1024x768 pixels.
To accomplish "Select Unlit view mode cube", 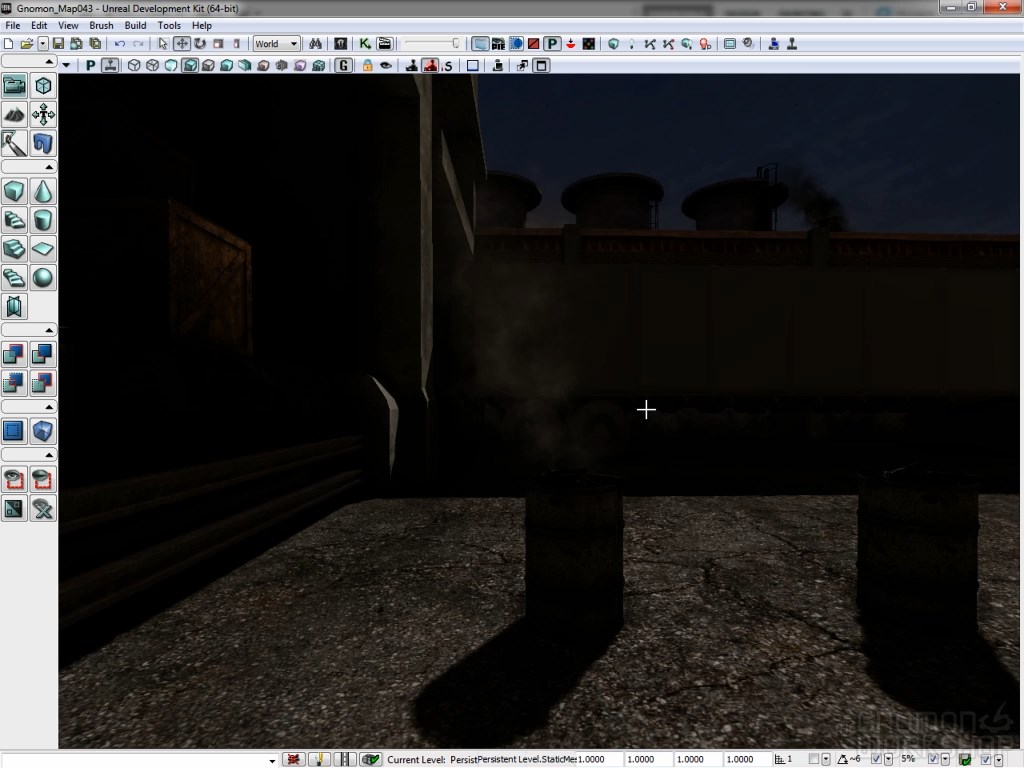I will click(x=171, y=65).
